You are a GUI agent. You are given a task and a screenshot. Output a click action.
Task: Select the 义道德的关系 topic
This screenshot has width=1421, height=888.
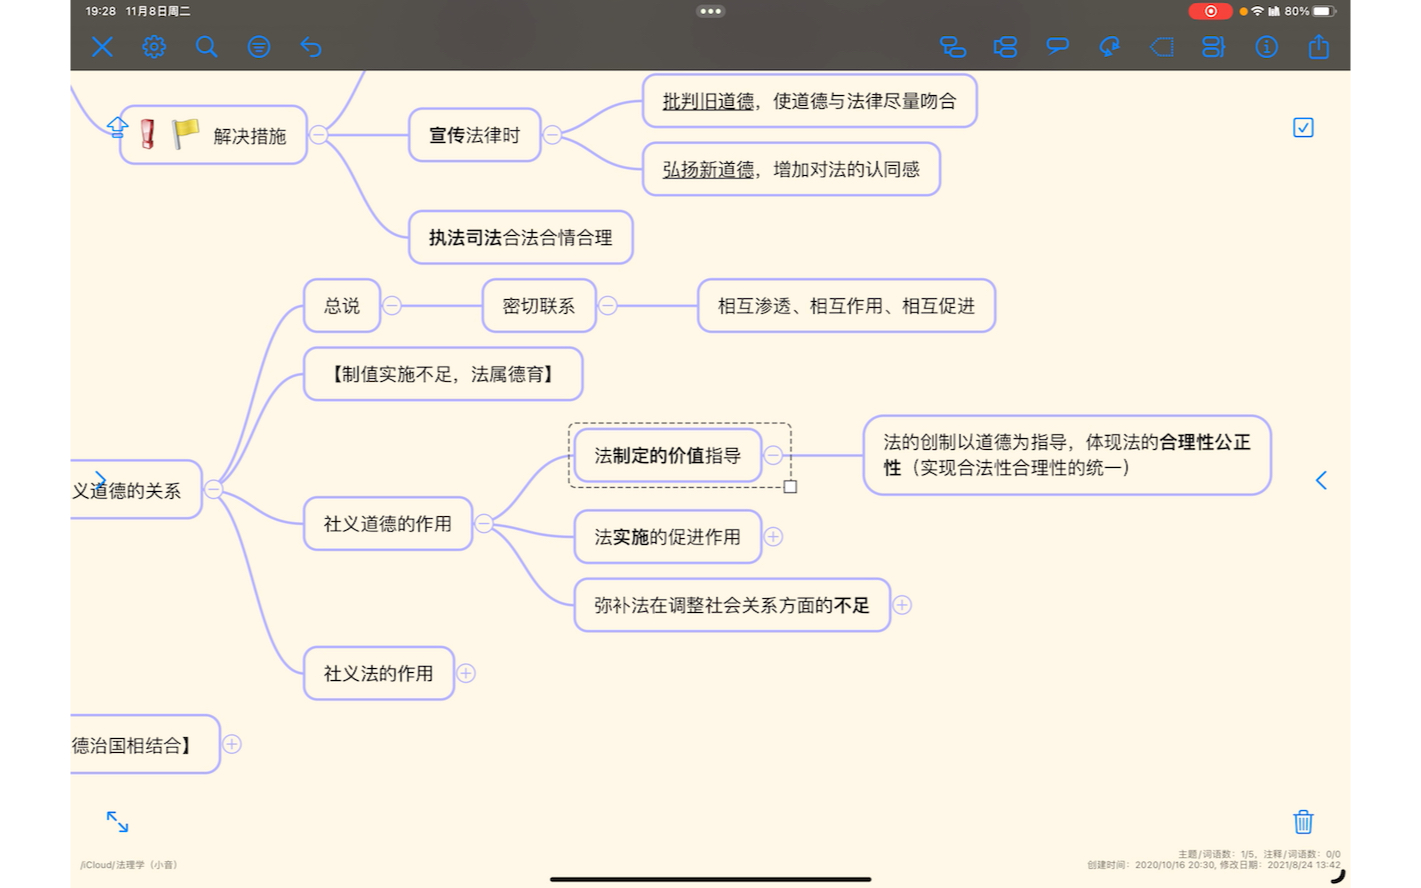[x=136, y=490]
